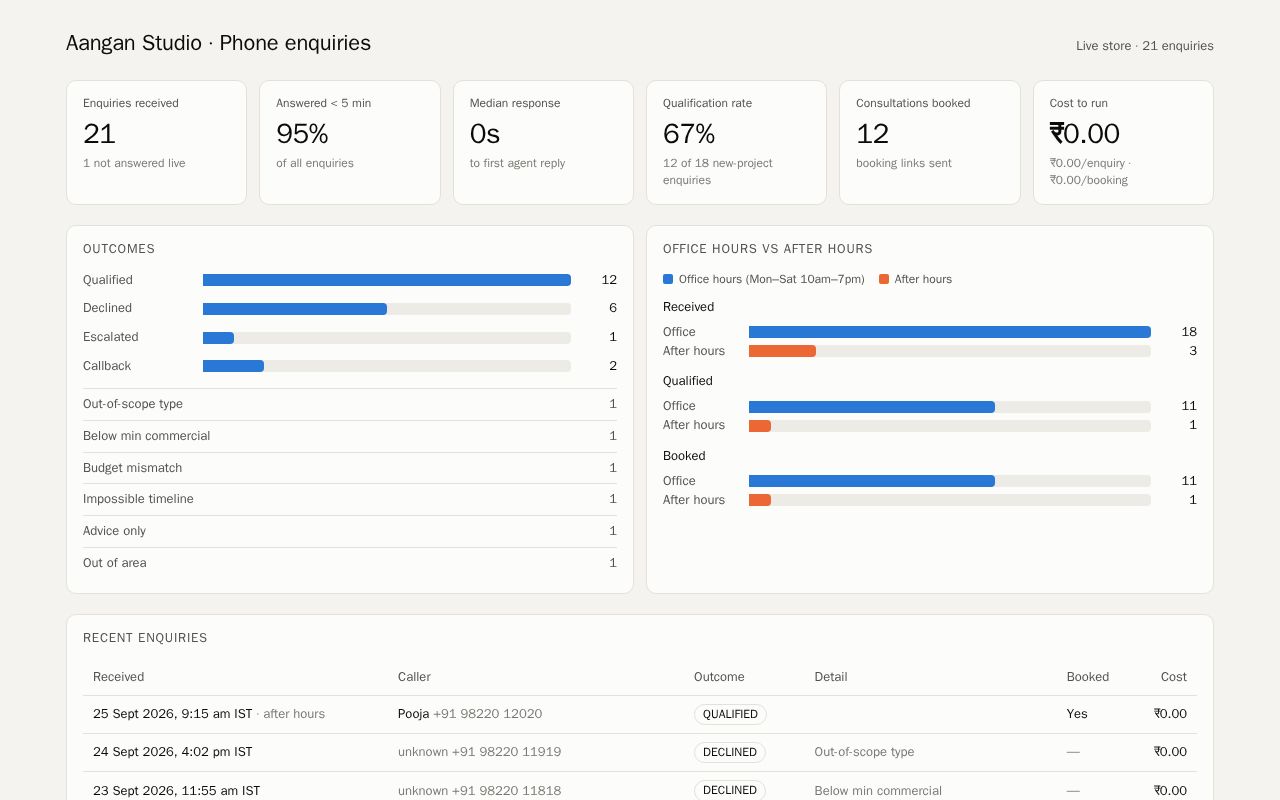1280x800 pixels.
Task: Click the Outcome column header
Action: point(719,677)
